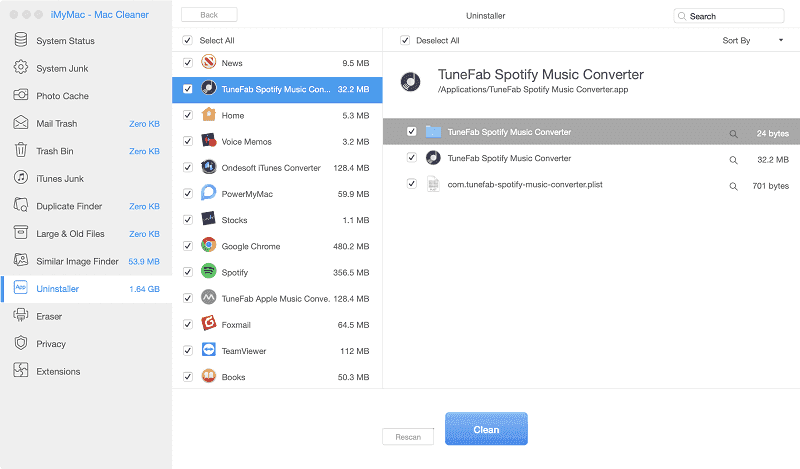Click the Google Chrome icon
Image resolution: width=800 pixels, height=469 pixels.
coord(208,245)
